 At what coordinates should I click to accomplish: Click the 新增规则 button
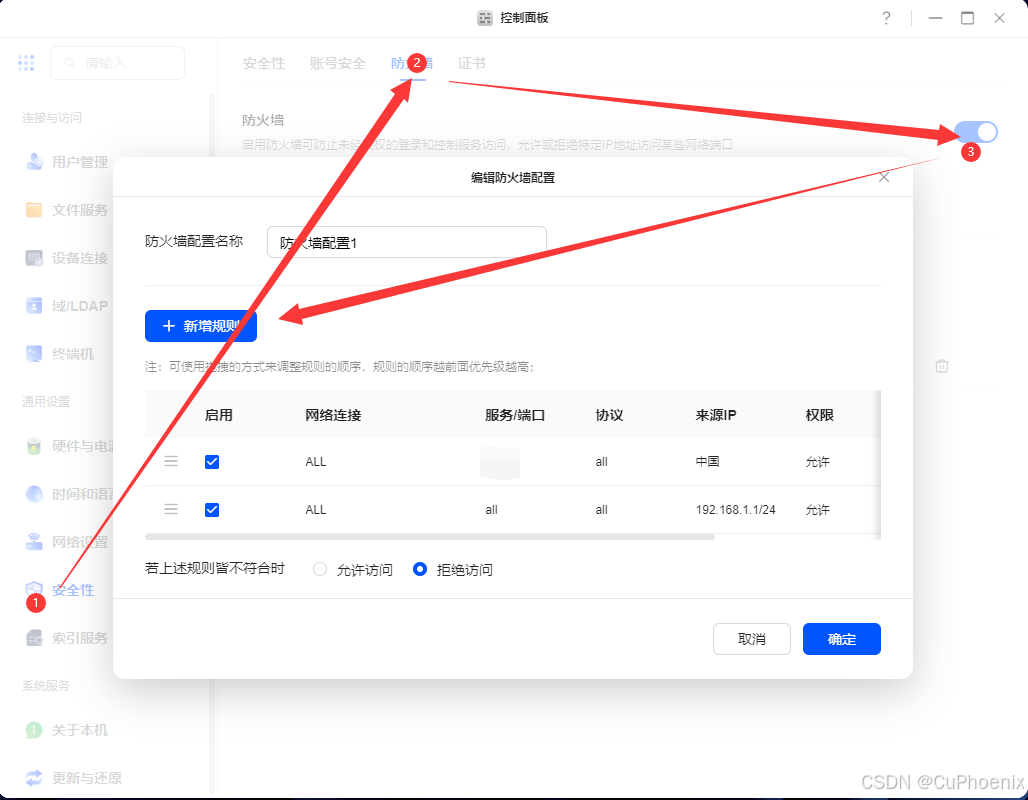(200, 326)
